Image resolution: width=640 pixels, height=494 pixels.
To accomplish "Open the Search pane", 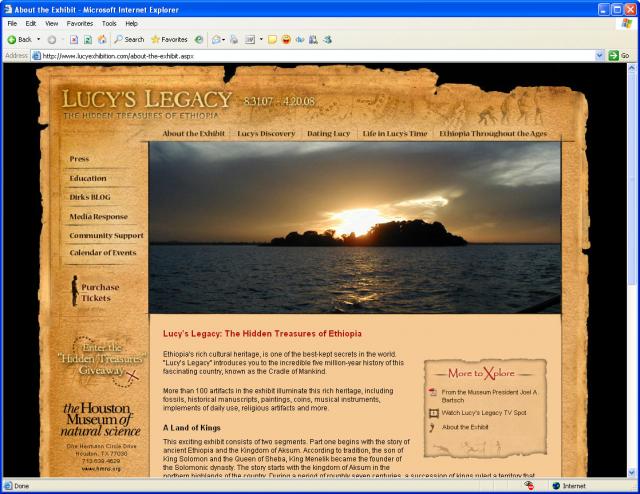I will (x=129, y=39).
